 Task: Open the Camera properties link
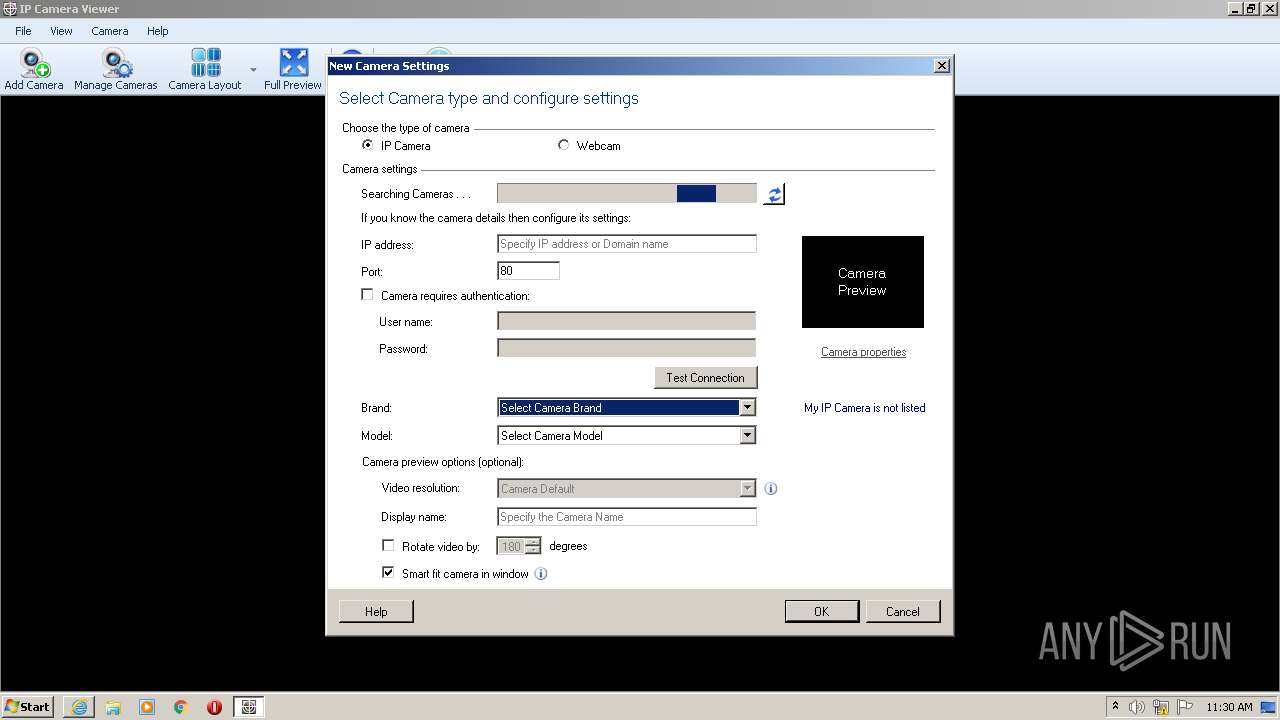point(864,352)
